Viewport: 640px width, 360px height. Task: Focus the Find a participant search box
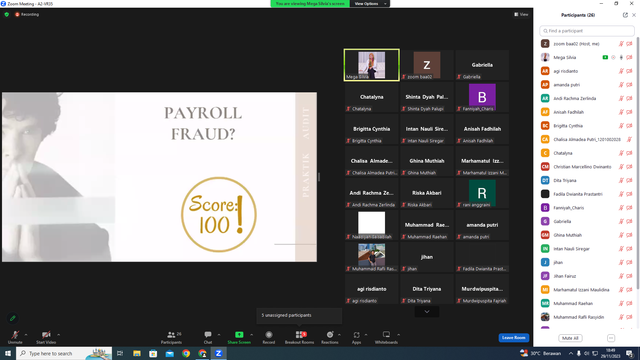(587, 31)
